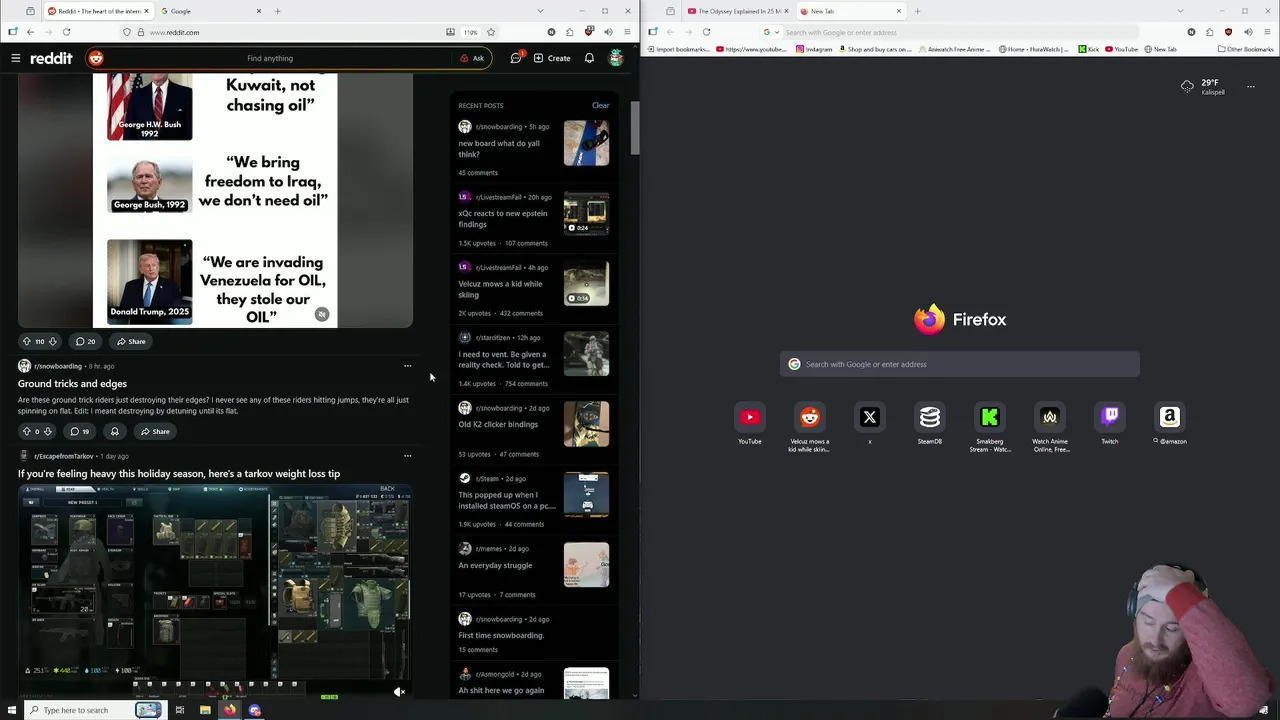Image resolution: width=1280 pixels, height=720 pixels.
Task: Upvote the post with 110 score
Action: pyautogui.click(x=27, y=341)
